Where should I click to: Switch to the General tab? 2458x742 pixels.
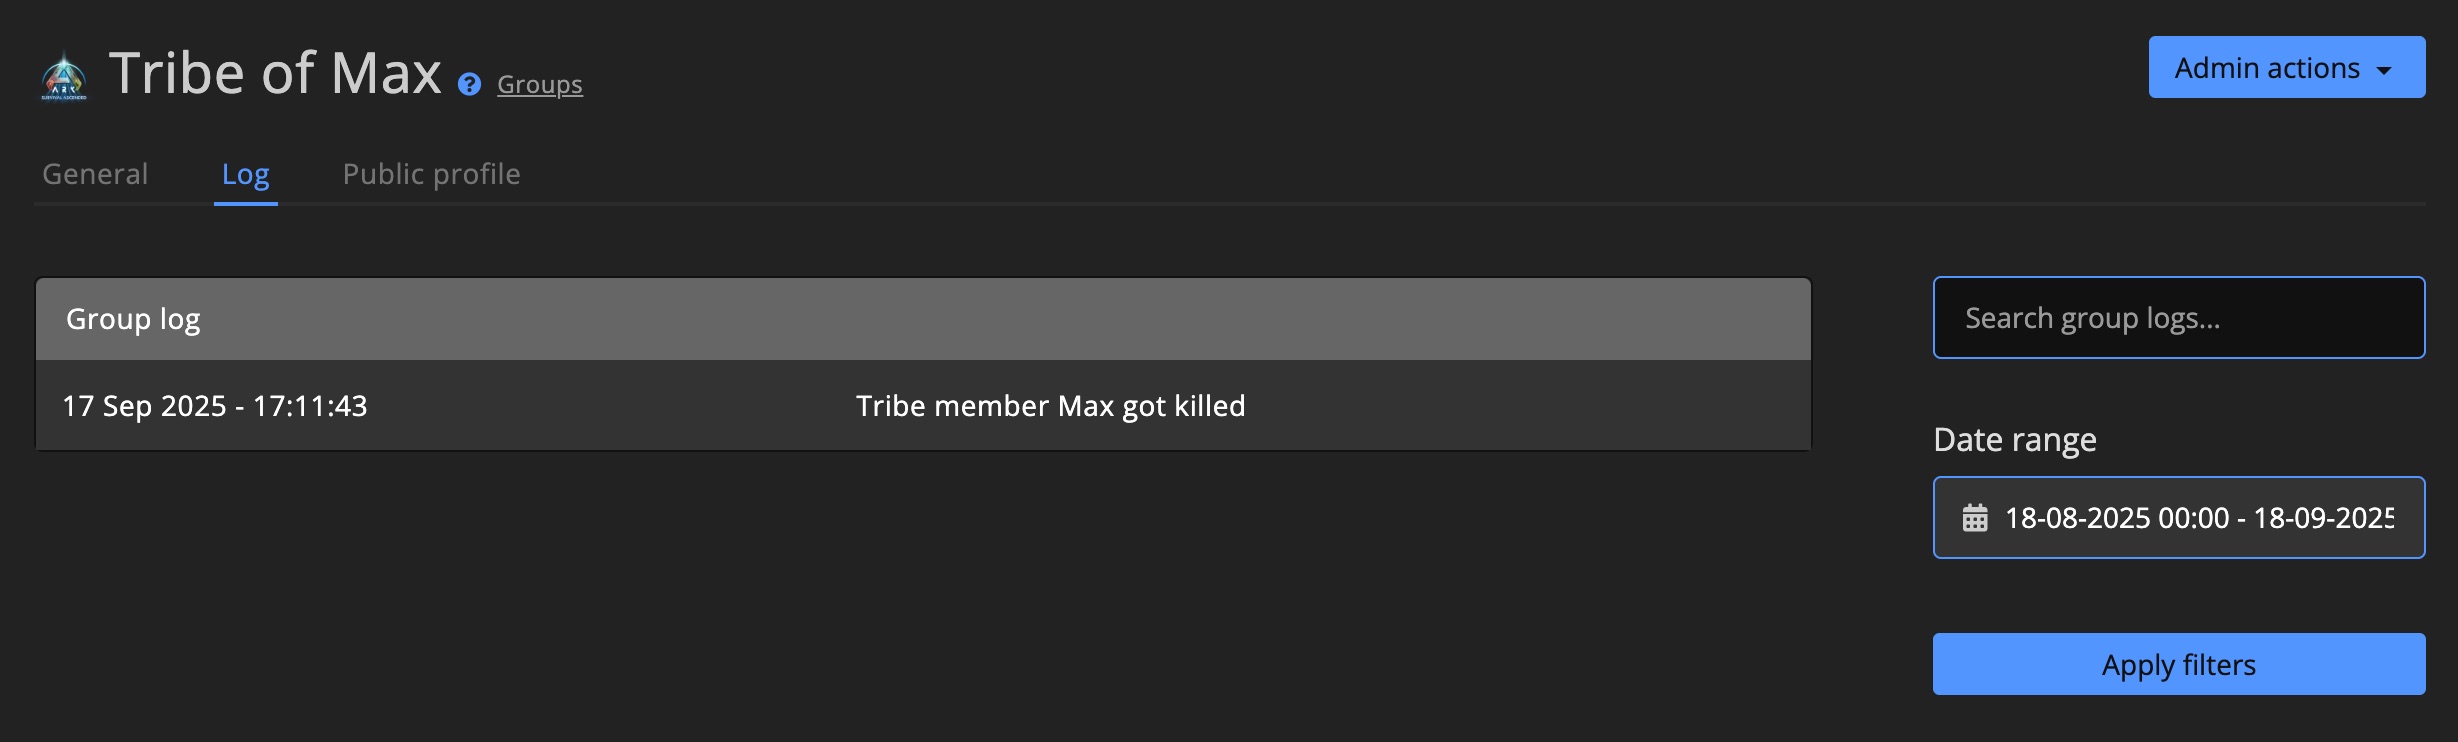pos(95,174)
